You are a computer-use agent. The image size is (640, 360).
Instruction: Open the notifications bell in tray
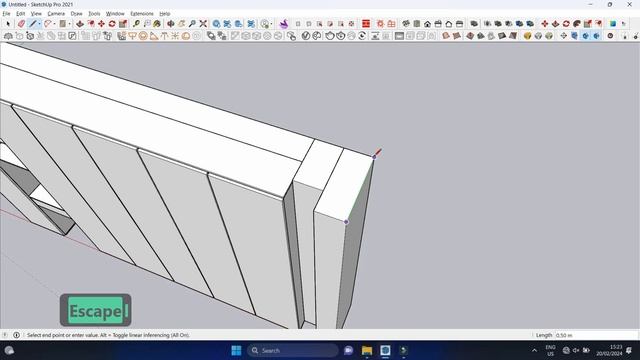point(629,350)
